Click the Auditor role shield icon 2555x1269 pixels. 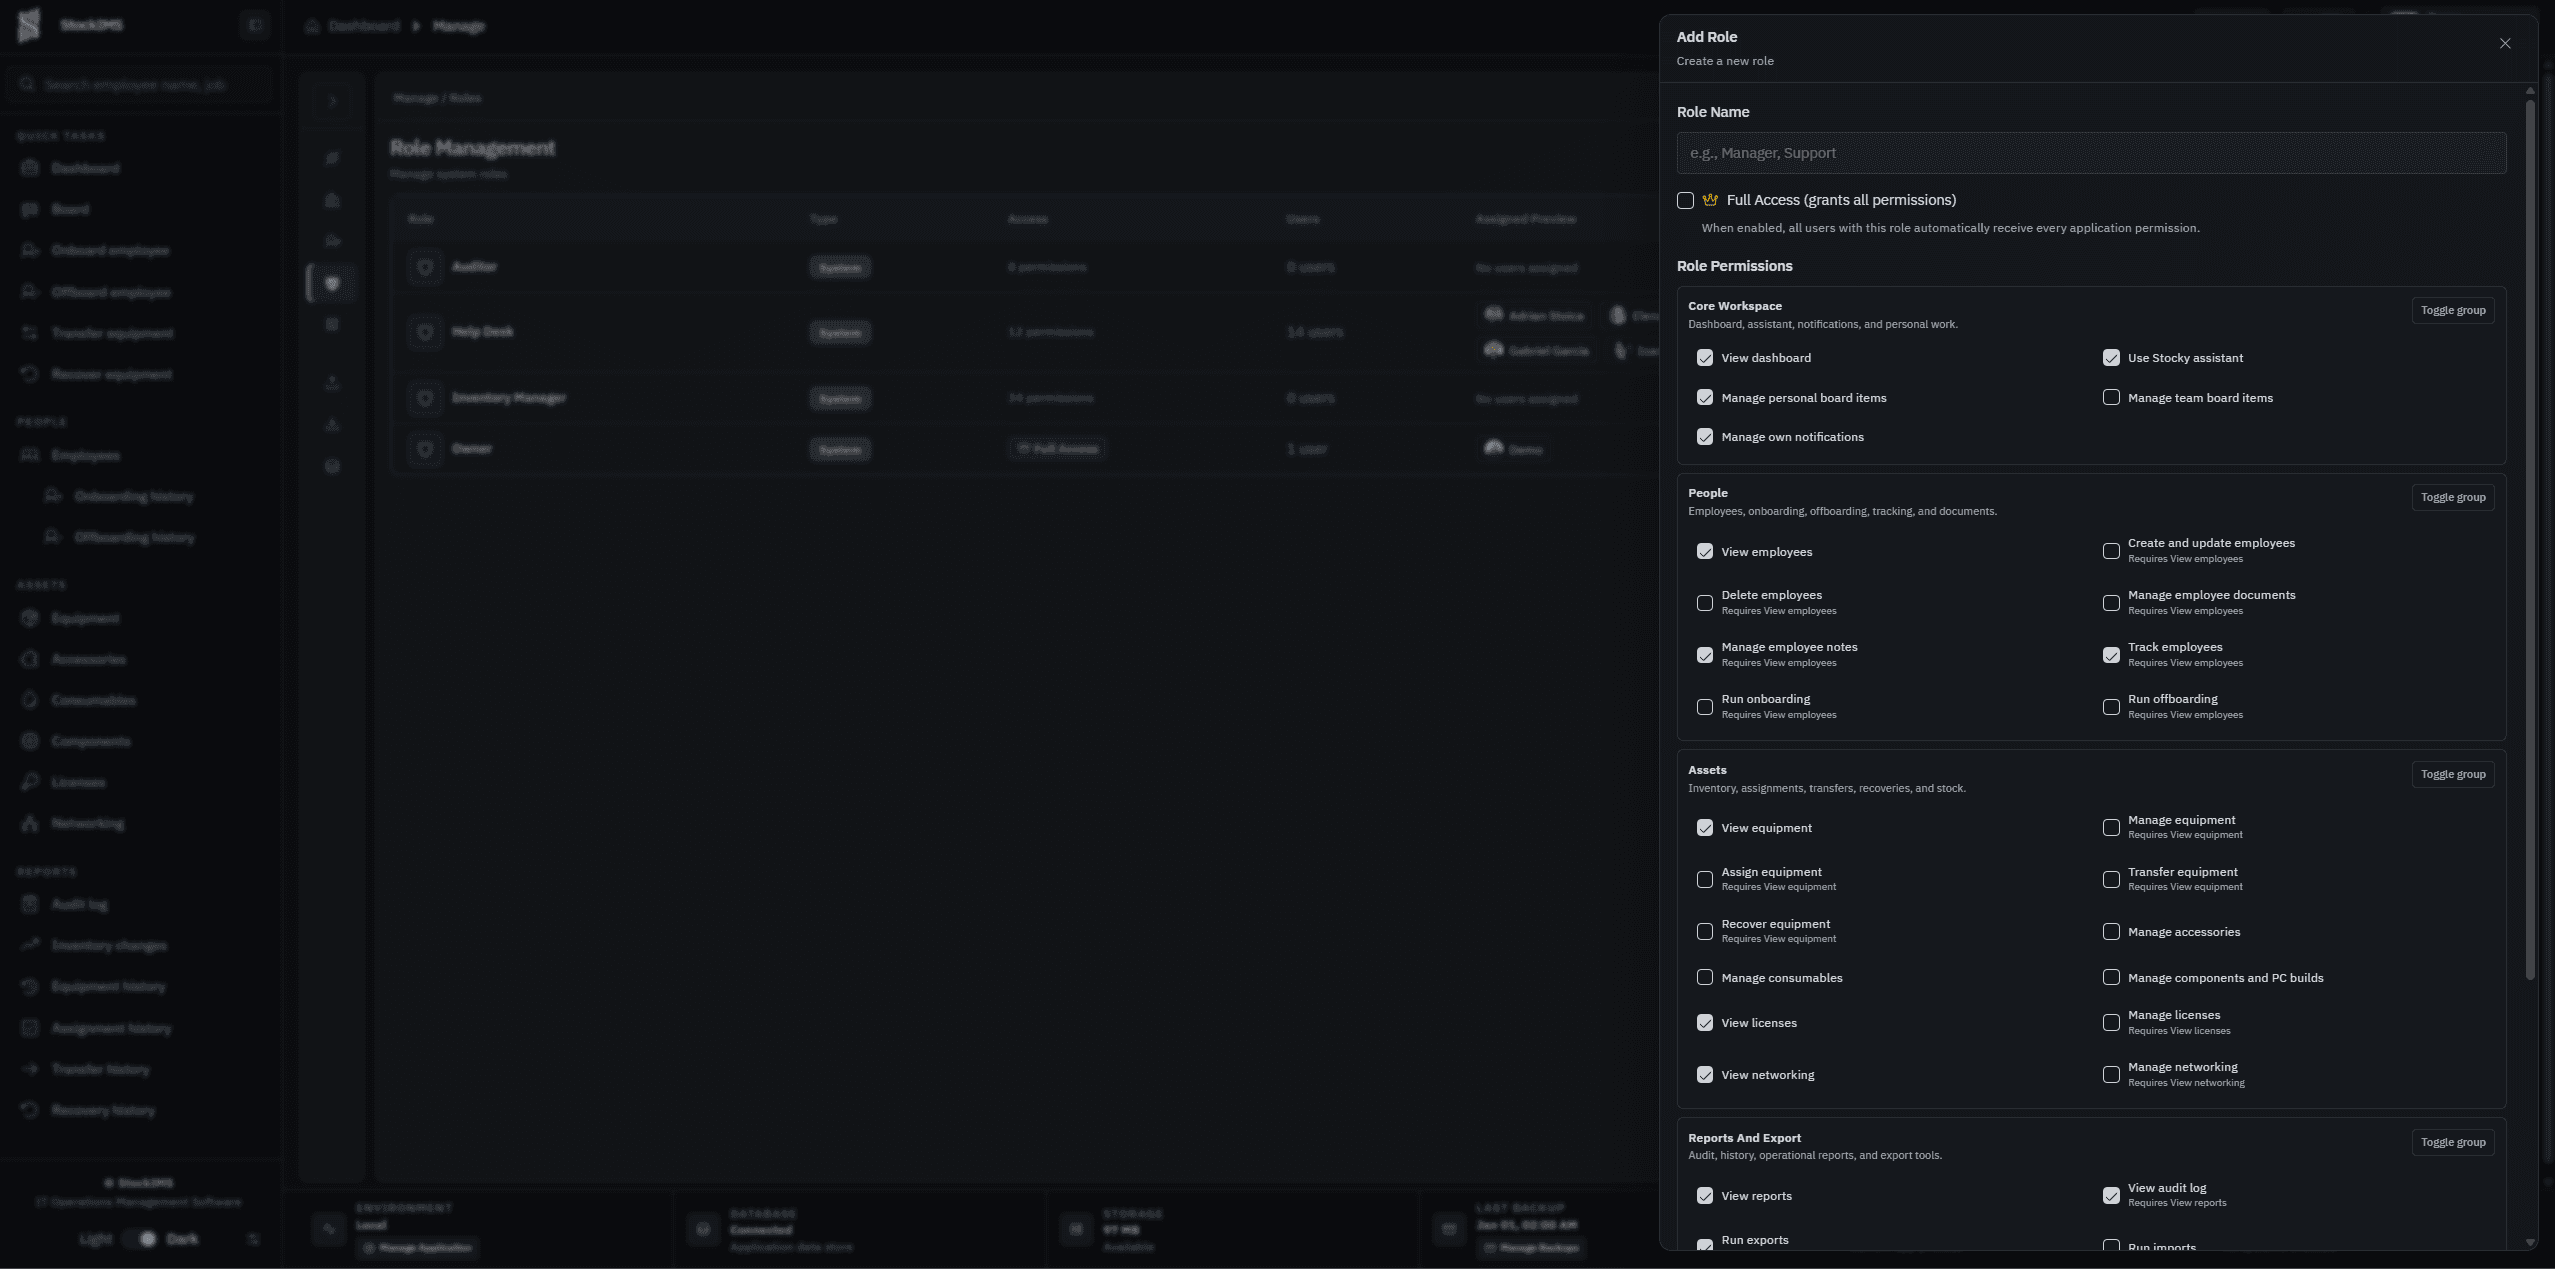[x=425, y=267]
